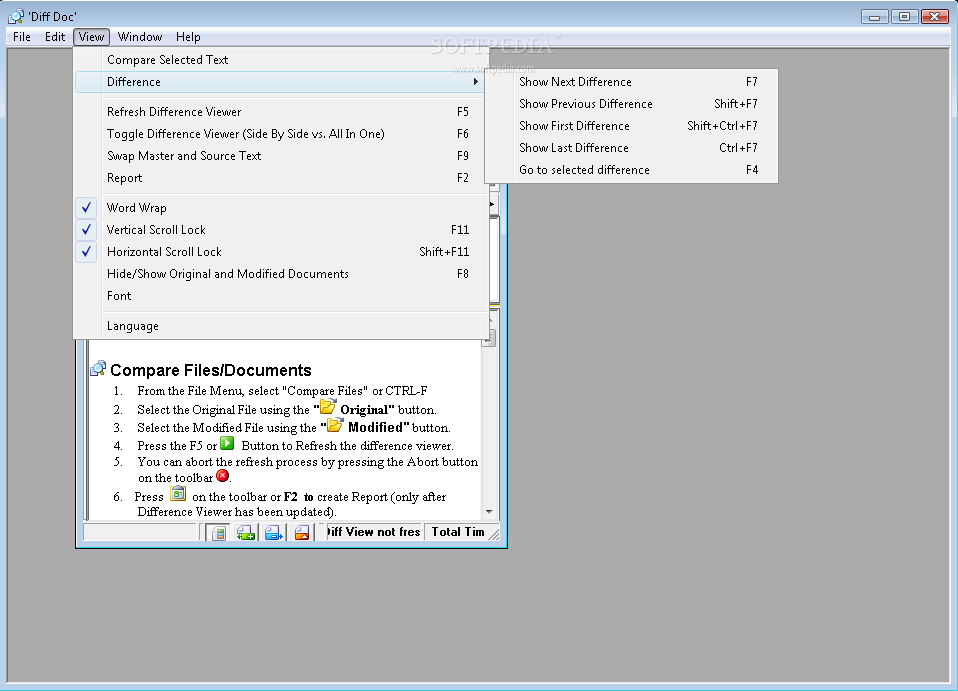Viewport: 958px width, 691px height.
Task: Choose Go to selected difference
Action: click(632, 170)
